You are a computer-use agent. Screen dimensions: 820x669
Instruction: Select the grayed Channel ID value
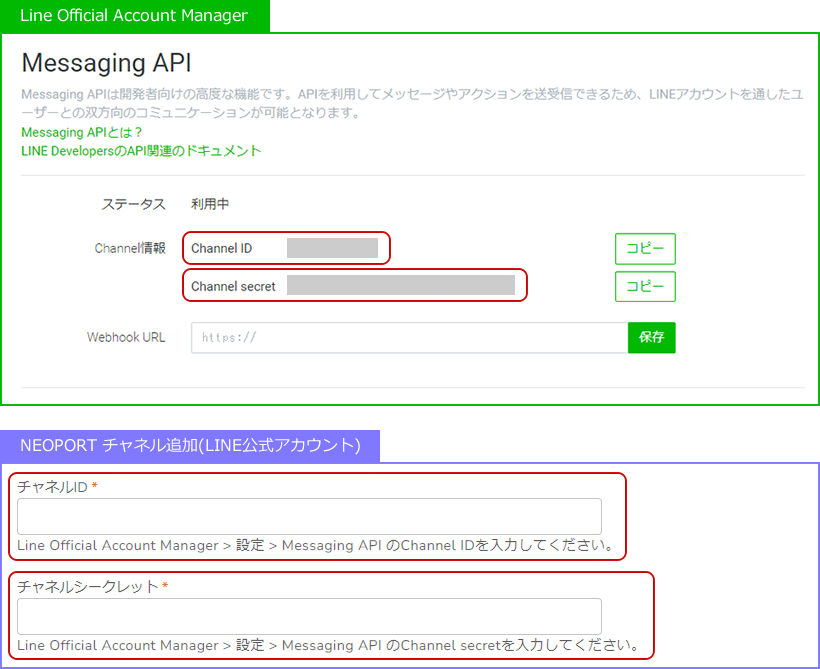tap(332, 248)
